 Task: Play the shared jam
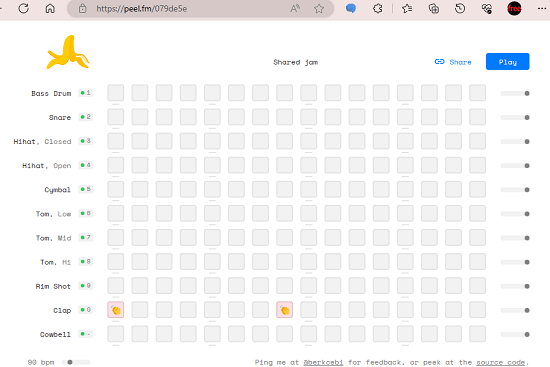508,62
